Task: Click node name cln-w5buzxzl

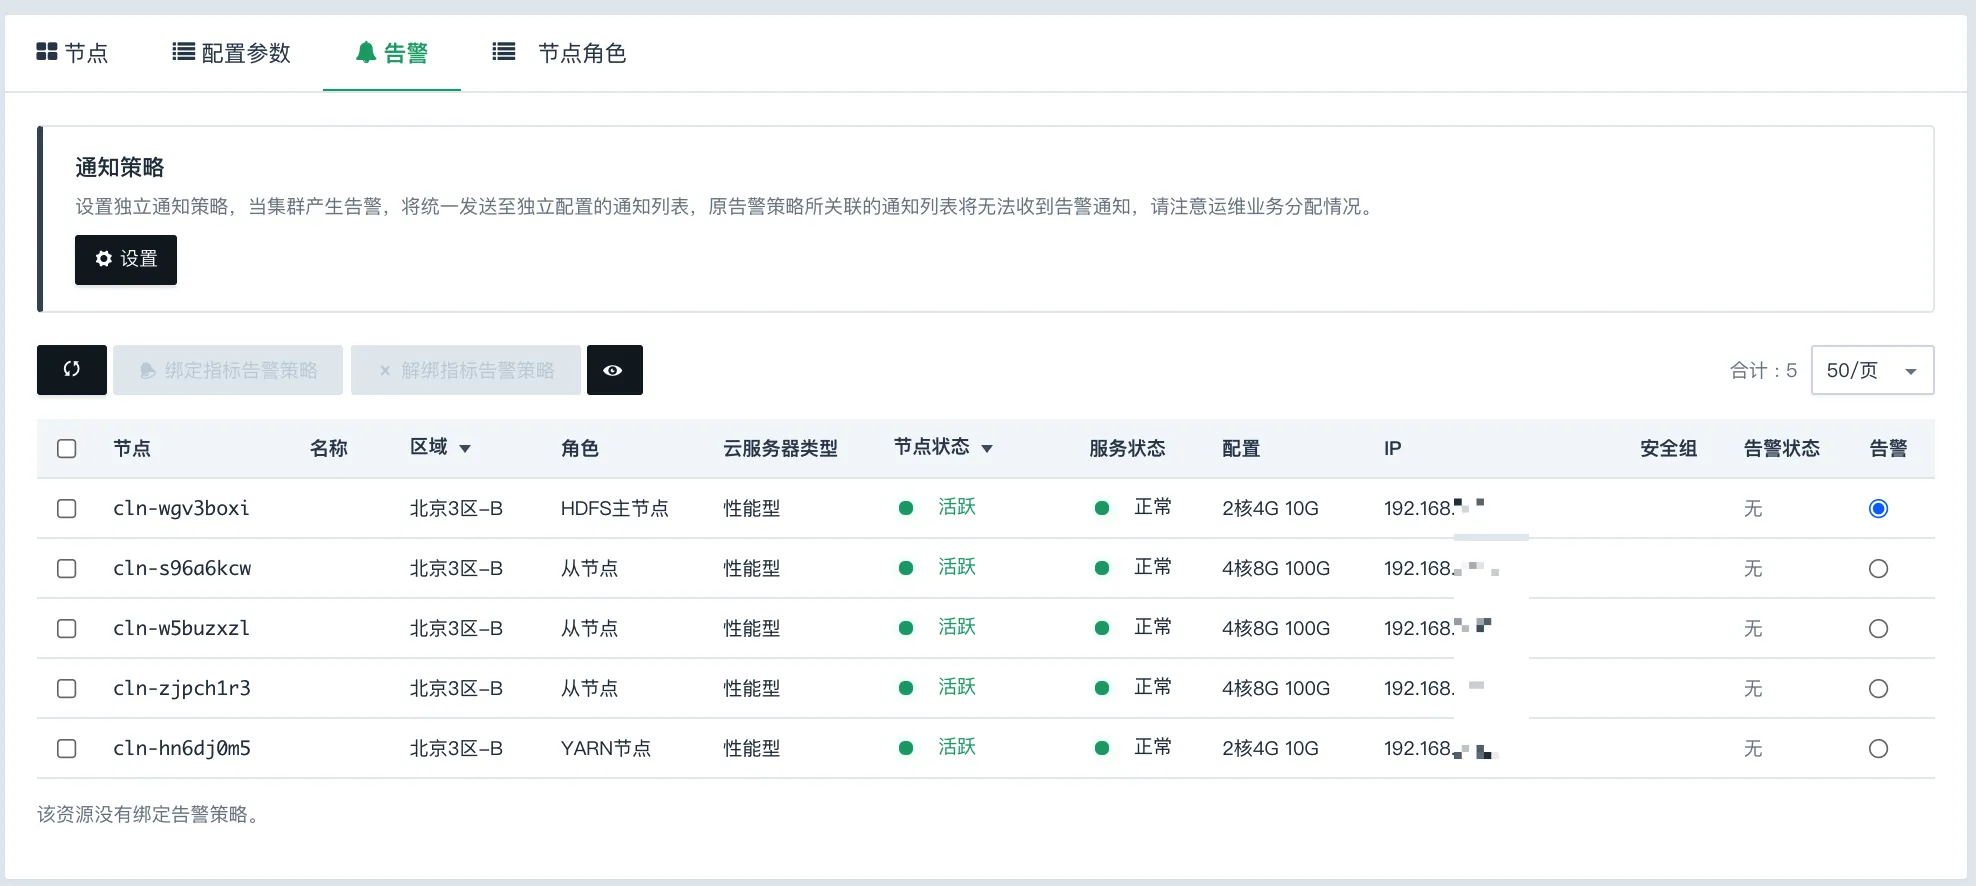Action: pyautogui.click(x=181, y=628)
